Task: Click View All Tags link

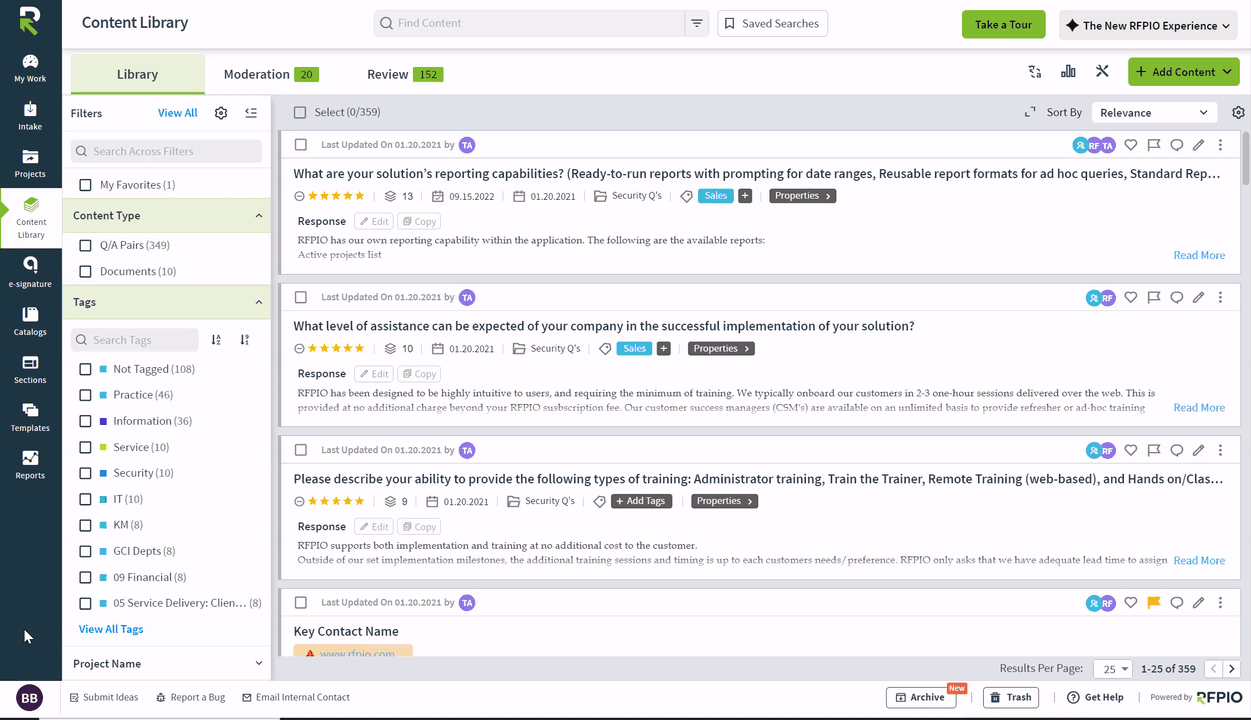Action: tap(111, 629)
